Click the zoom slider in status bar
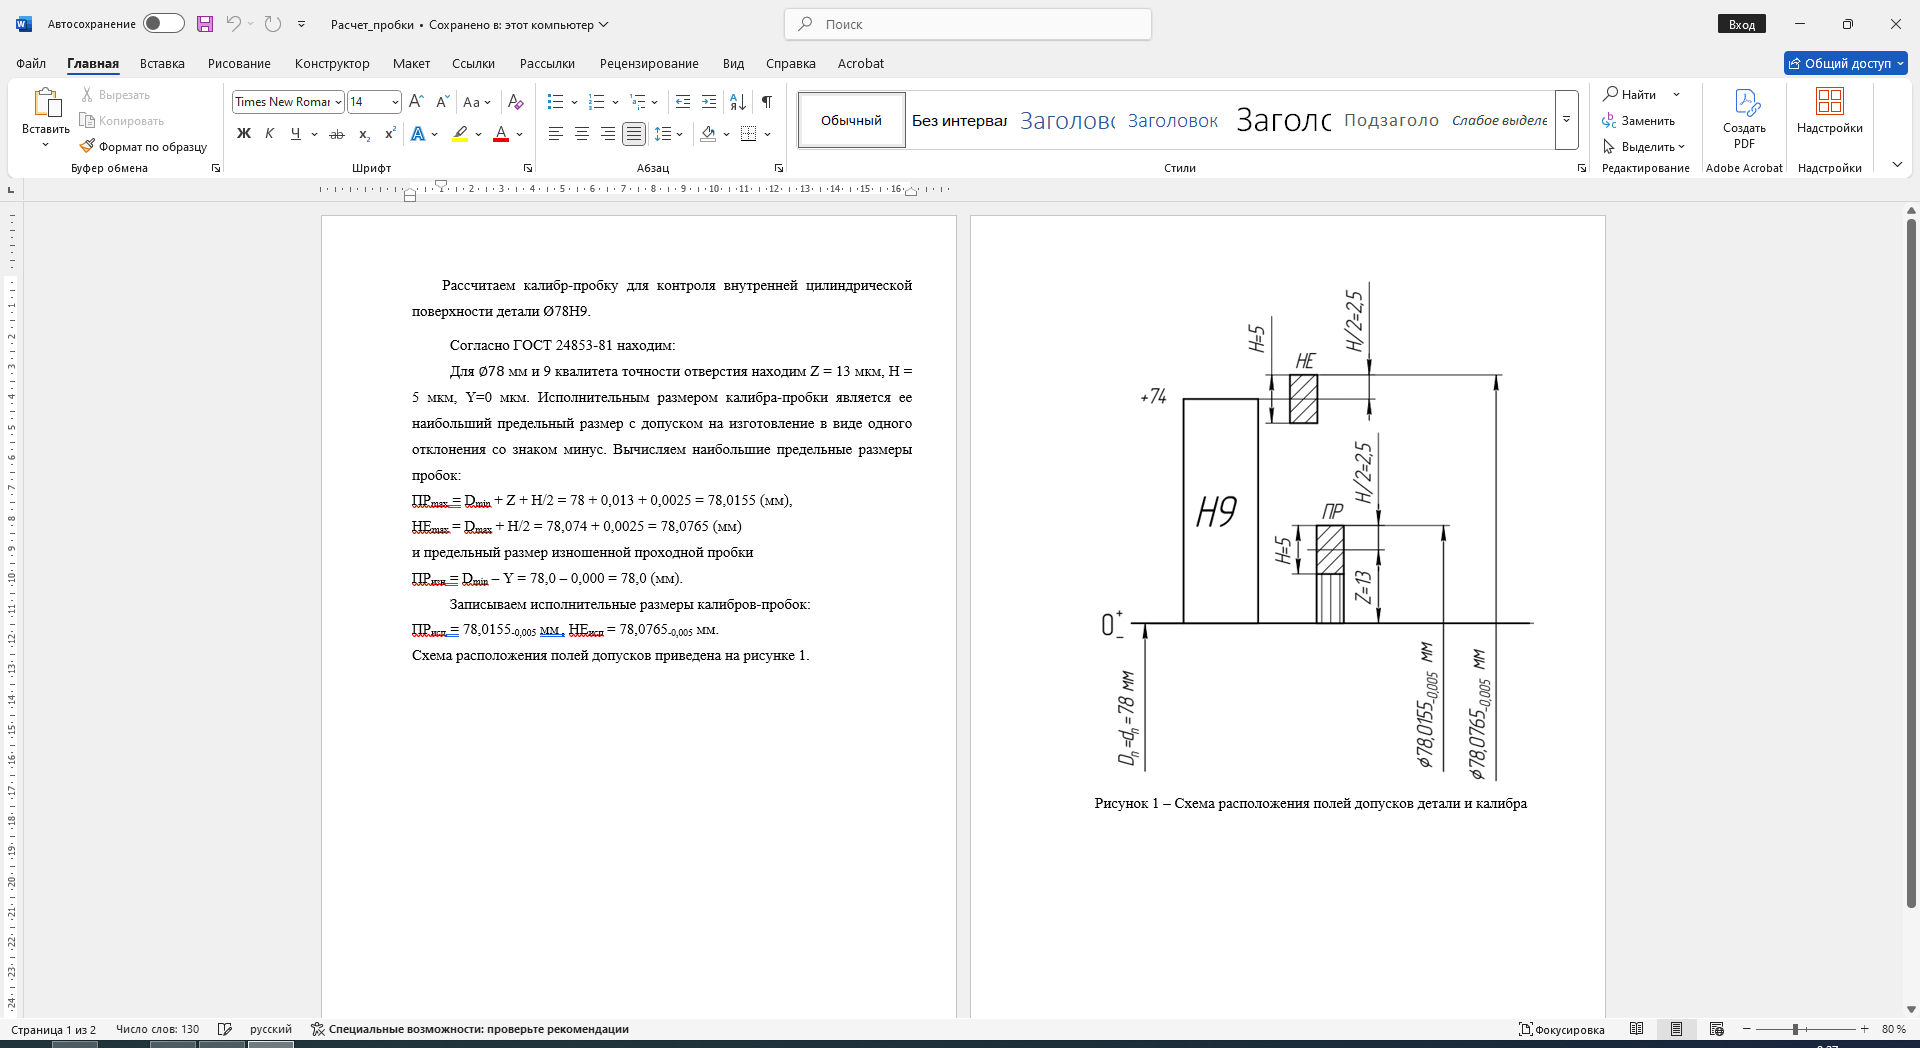1920x1048 pixels. pyautogui.click(x=1805, y=1029)
